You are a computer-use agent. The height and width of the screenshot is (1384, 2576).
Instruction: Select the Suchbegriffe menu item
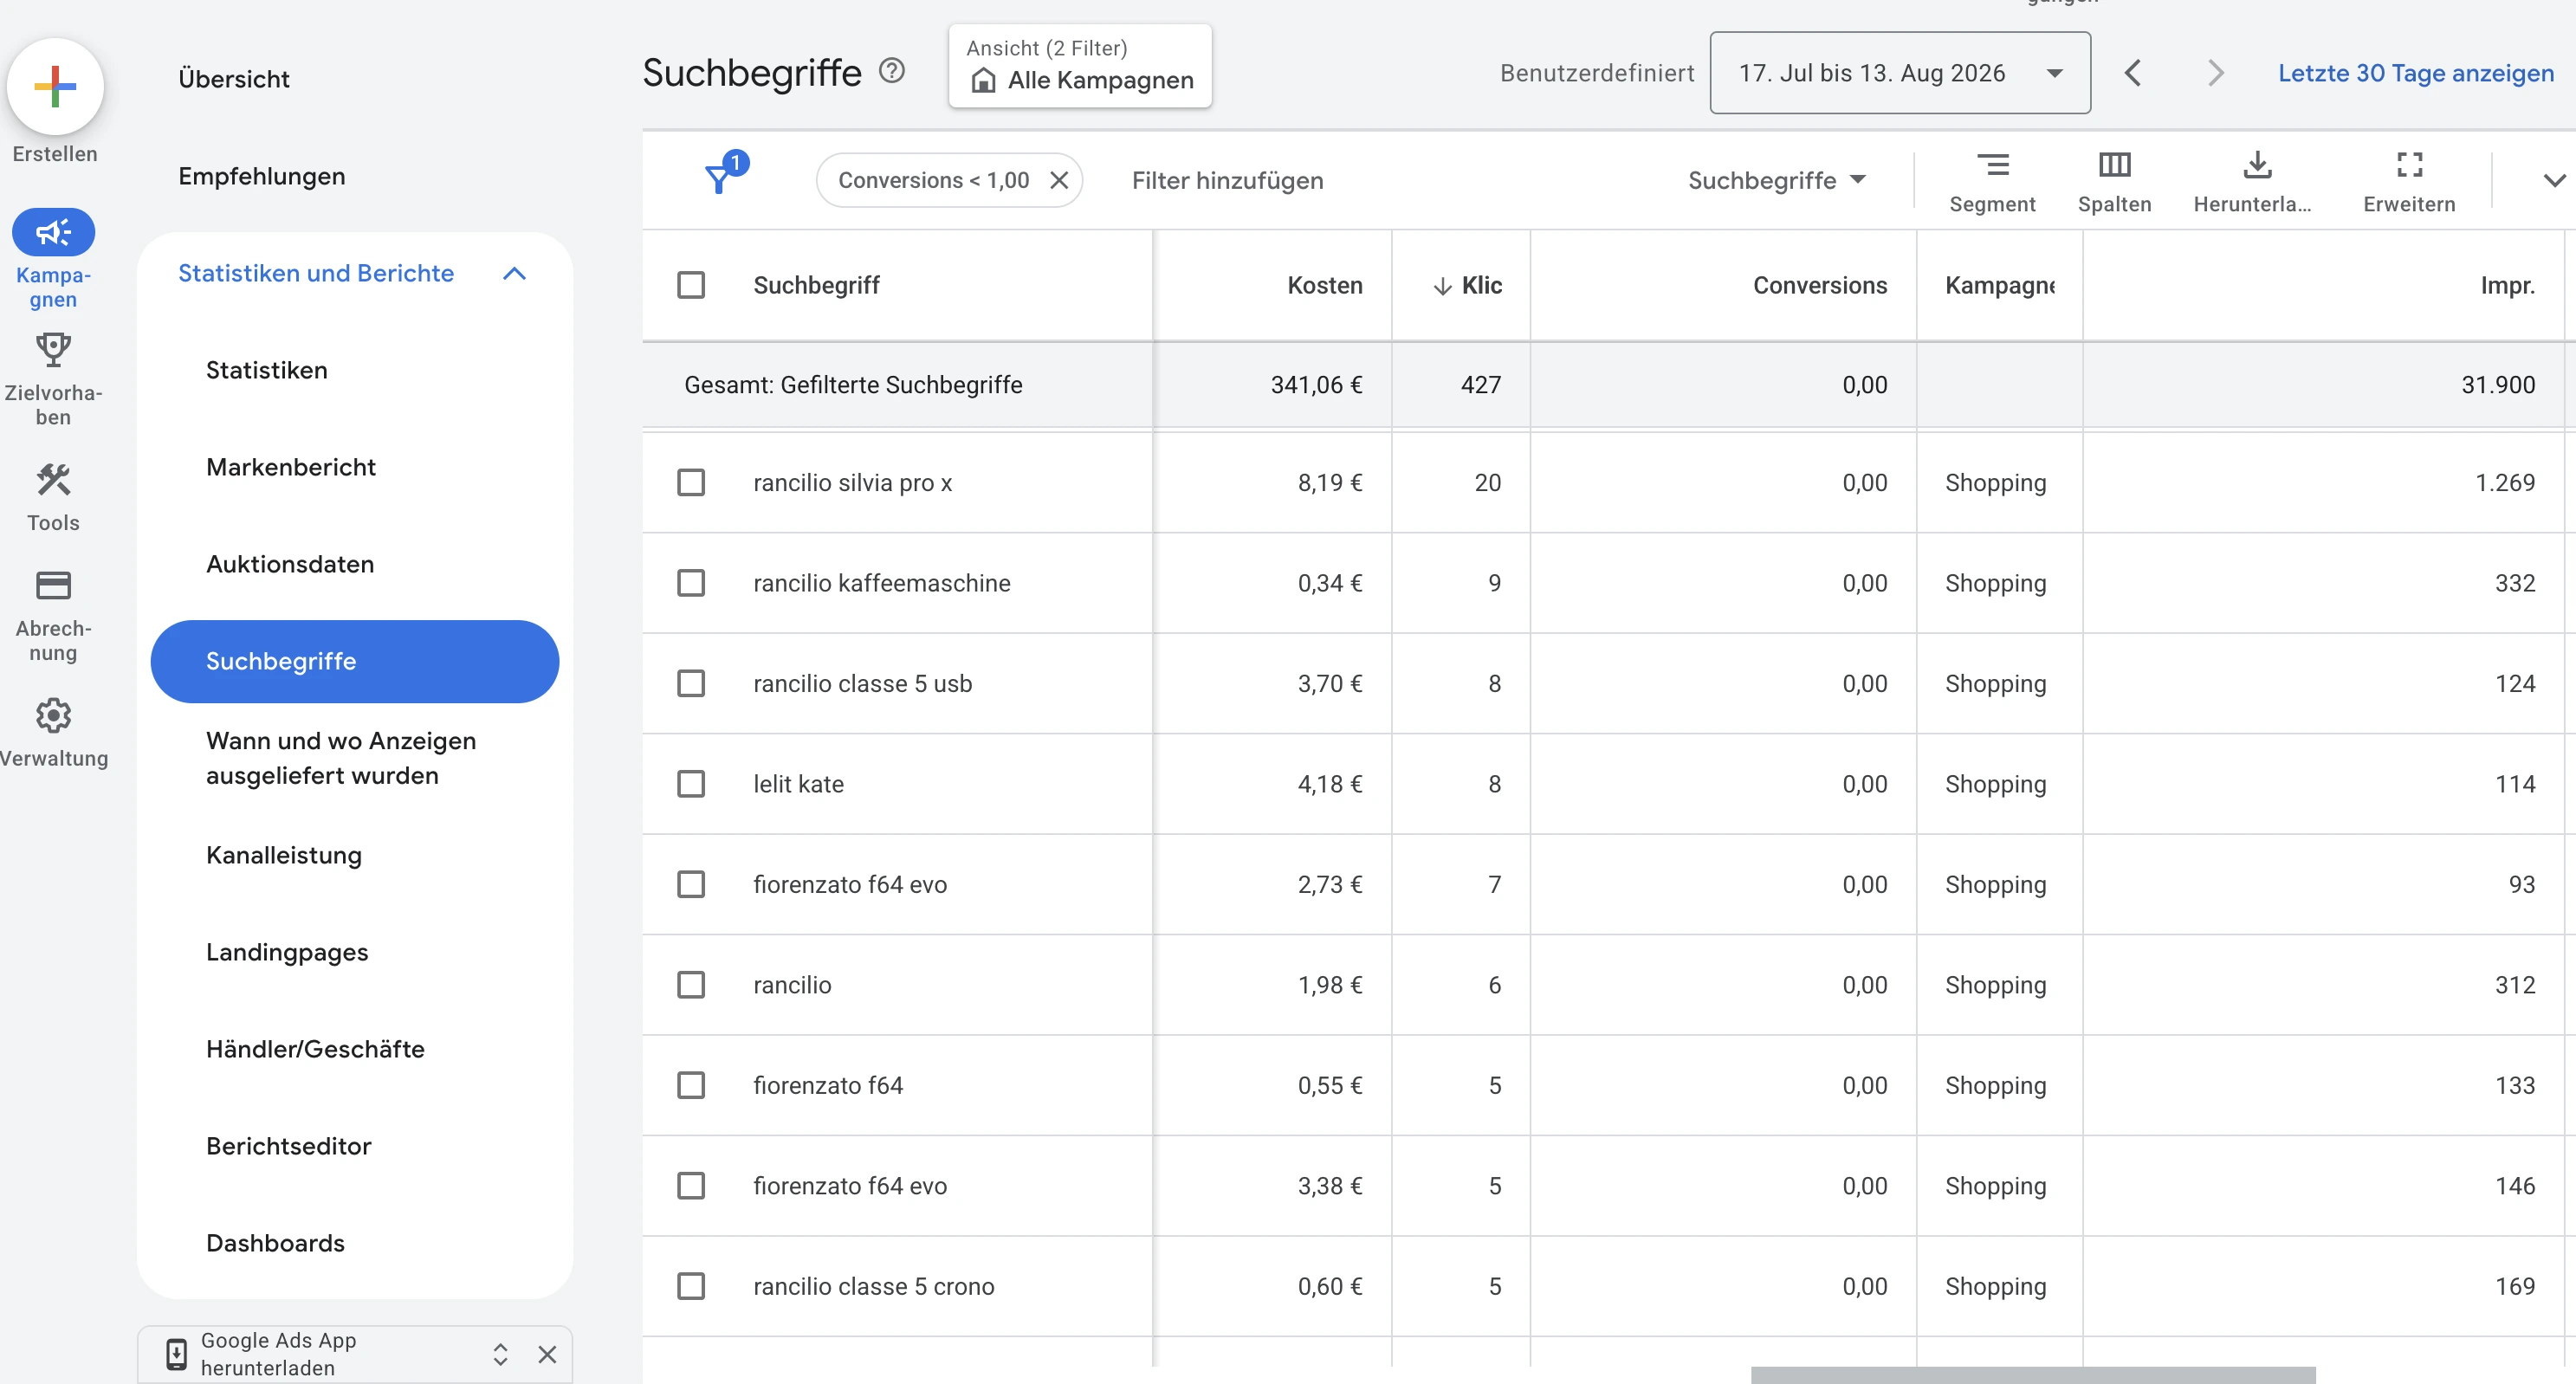click(355, 662)
